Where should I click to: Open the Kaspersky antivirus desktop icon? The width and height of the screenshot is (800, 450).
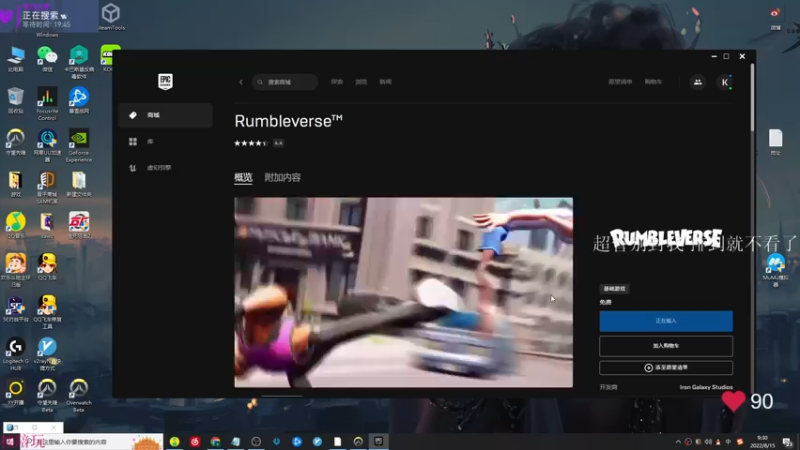coord(79,62)
